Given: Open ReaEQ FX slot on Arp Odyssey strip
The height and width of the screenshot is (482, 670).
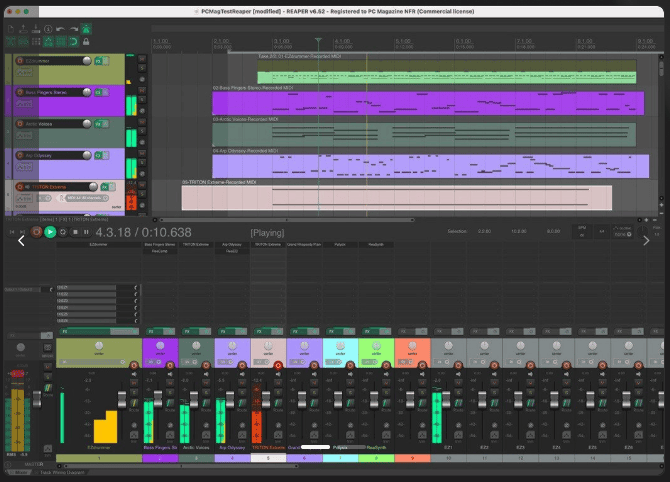Looking at the screenshot, I should pyautogui.click(x=232, y=251).
